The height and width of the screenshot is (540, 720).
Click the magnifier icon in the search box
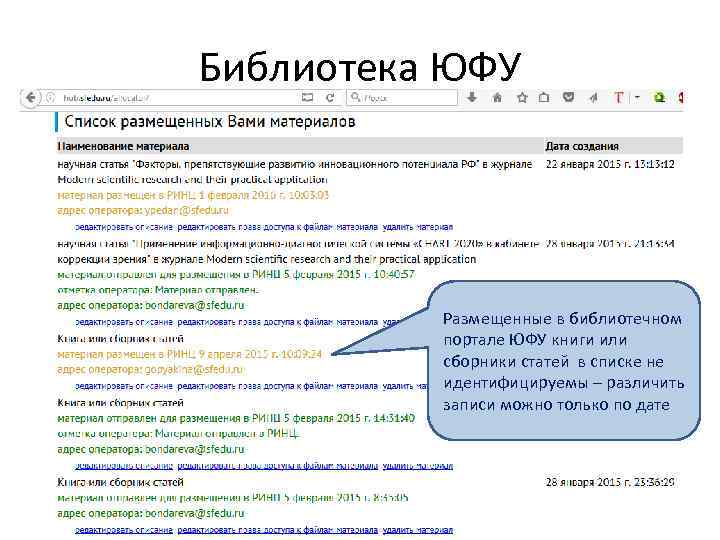coord(355,97)
